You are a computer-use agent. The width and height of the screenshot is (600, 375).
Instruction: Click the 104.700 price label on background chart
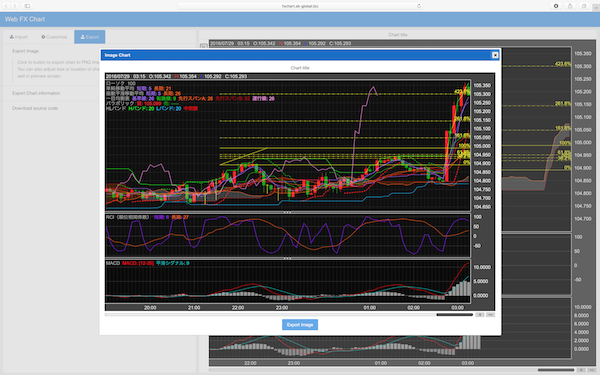click(x=583, y=219)
